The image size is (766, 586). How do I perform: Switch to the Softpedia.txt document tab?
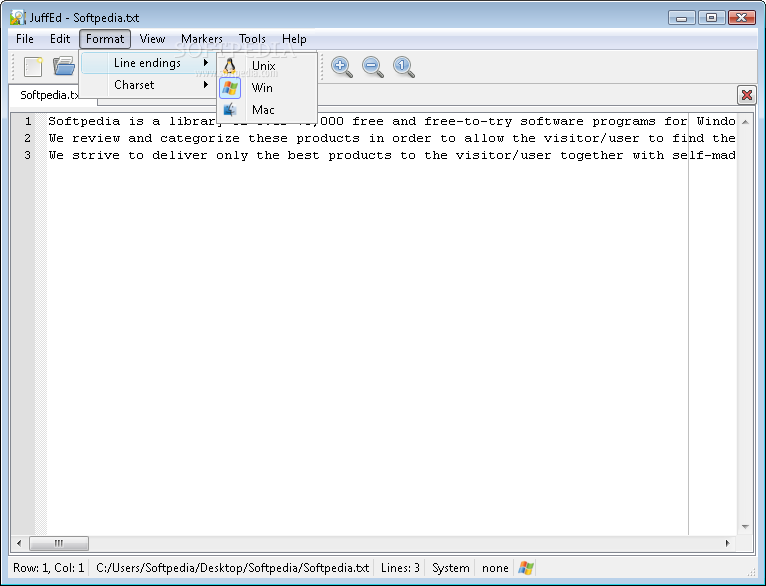pyautogui.click(x=48, y=95)
